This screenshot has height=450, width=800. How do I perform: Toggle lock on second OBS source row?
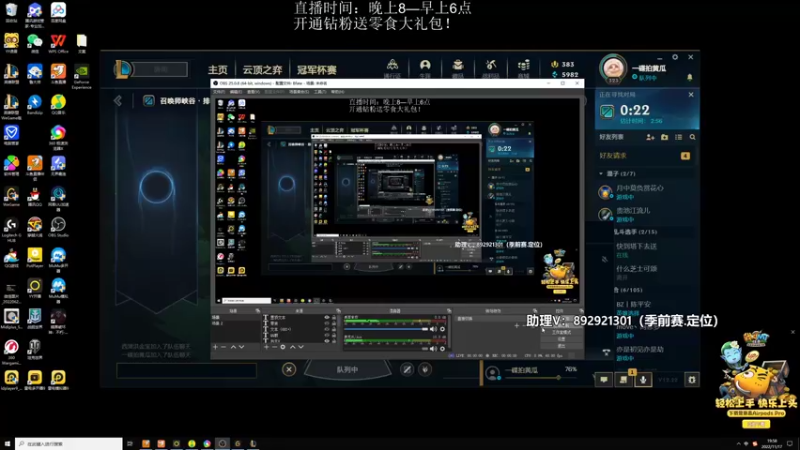[334, 323]
